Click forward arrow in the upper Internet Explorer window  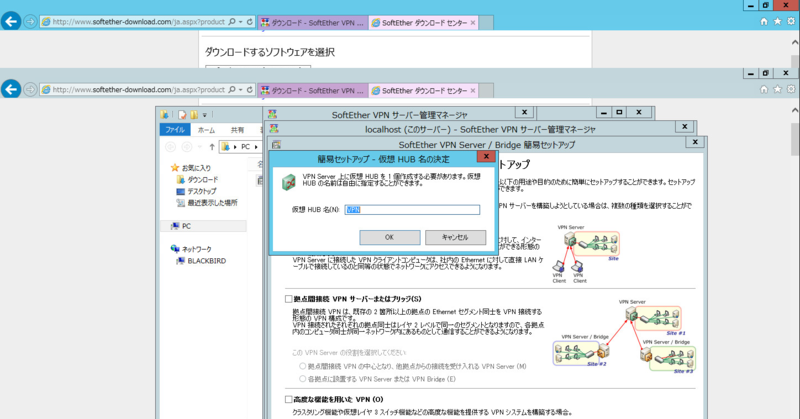pos(30,22)
